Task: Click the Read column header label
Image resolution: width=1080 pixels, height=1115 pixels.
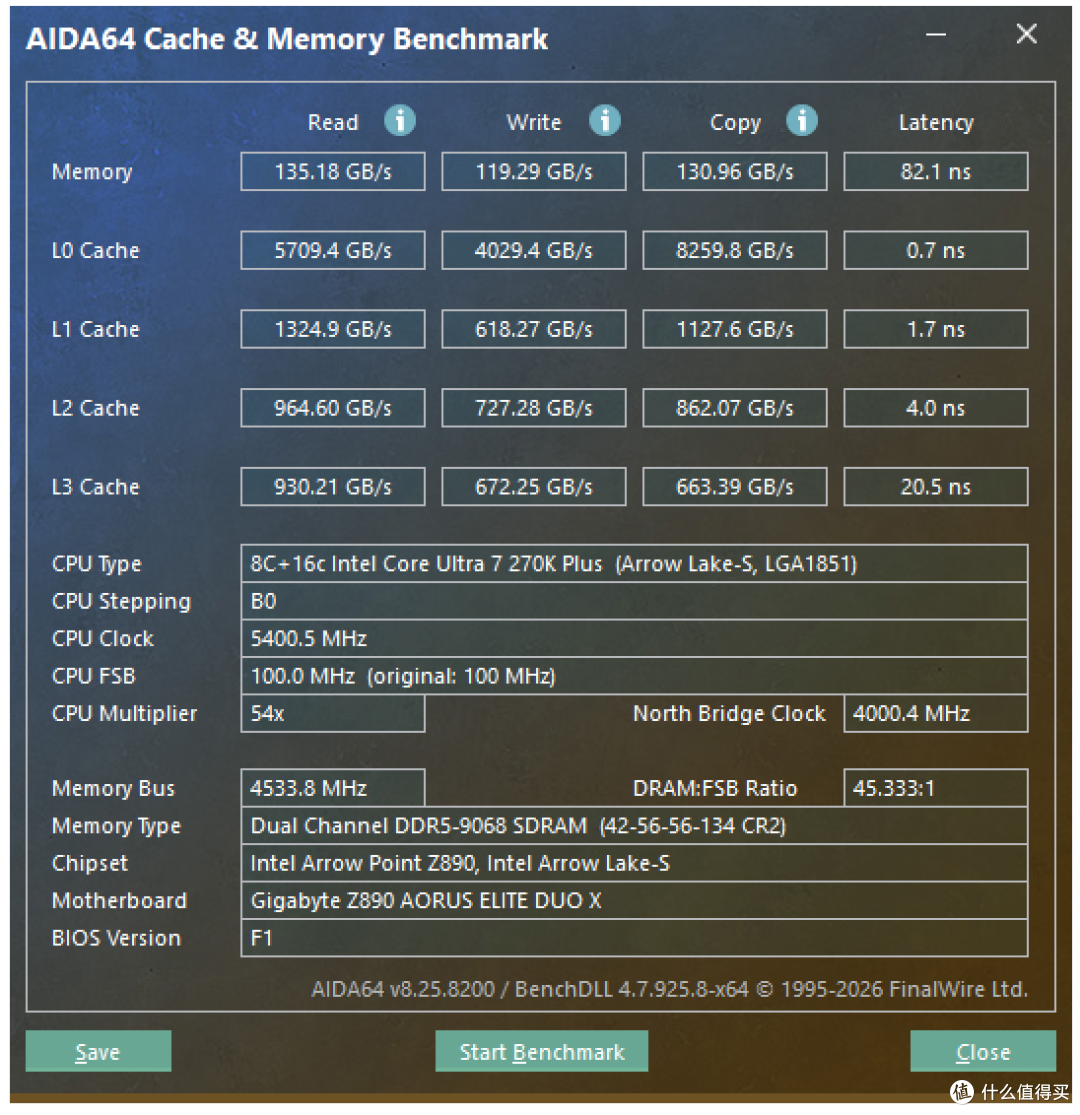Action: pyautogui.click(x=333, y=122)
